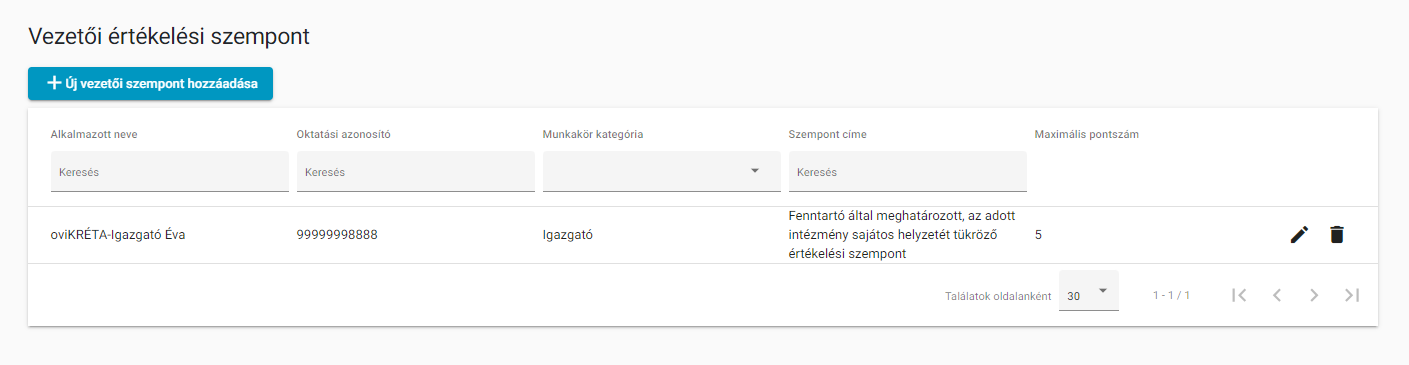The image size is (1409, 365).
Task: Jump to first page of results
Action: [x=1239, y=295]
